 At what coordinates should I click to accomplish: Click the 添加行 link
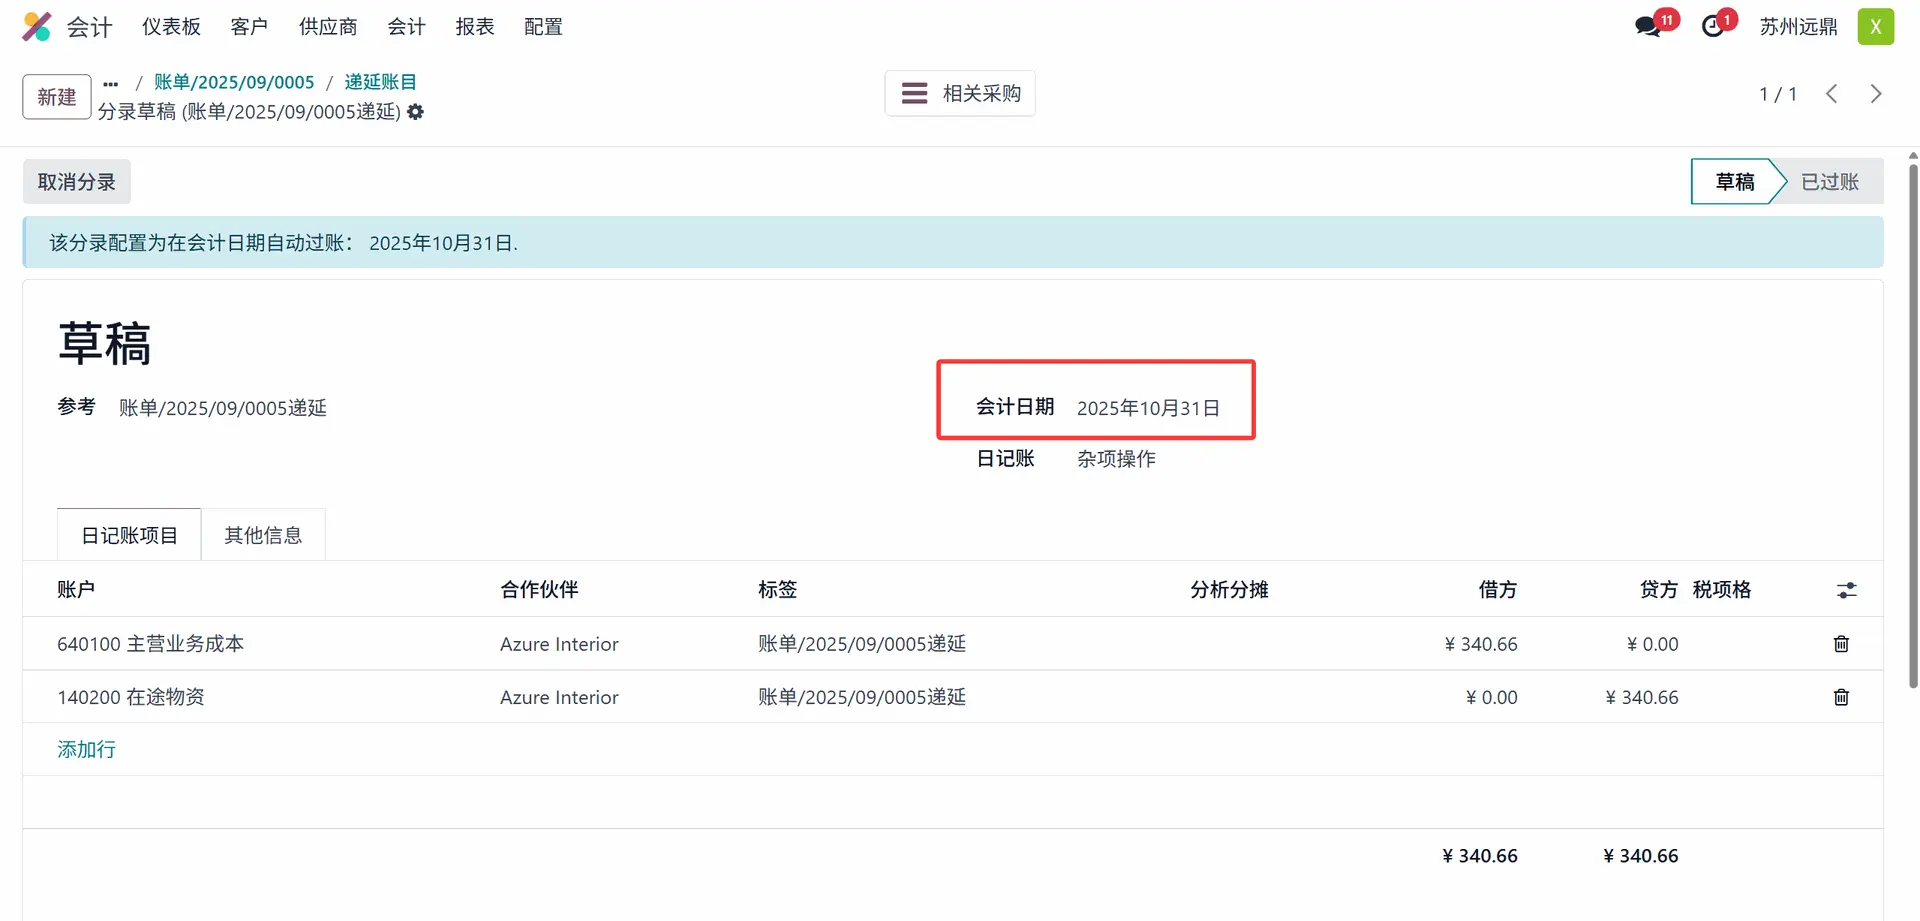click(x=86, y=749)
